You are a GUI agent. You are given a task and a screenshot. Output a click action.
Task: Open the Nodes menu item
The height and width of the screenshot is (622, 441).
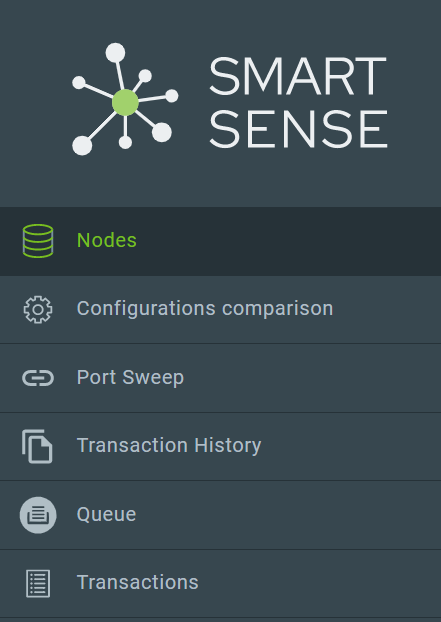[220, 241]
